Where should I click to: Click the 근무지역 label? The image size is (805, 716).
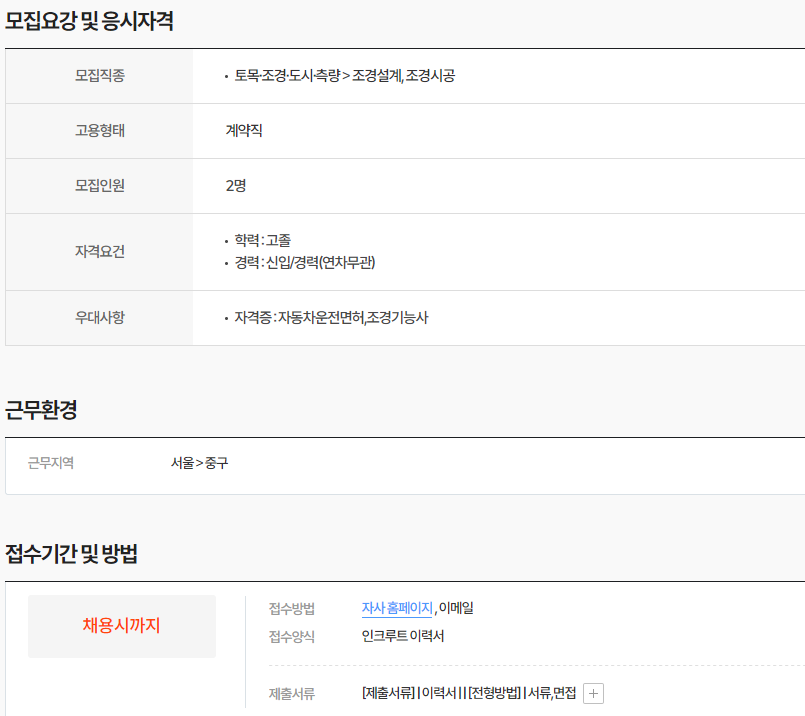click(x=51, y=463)
